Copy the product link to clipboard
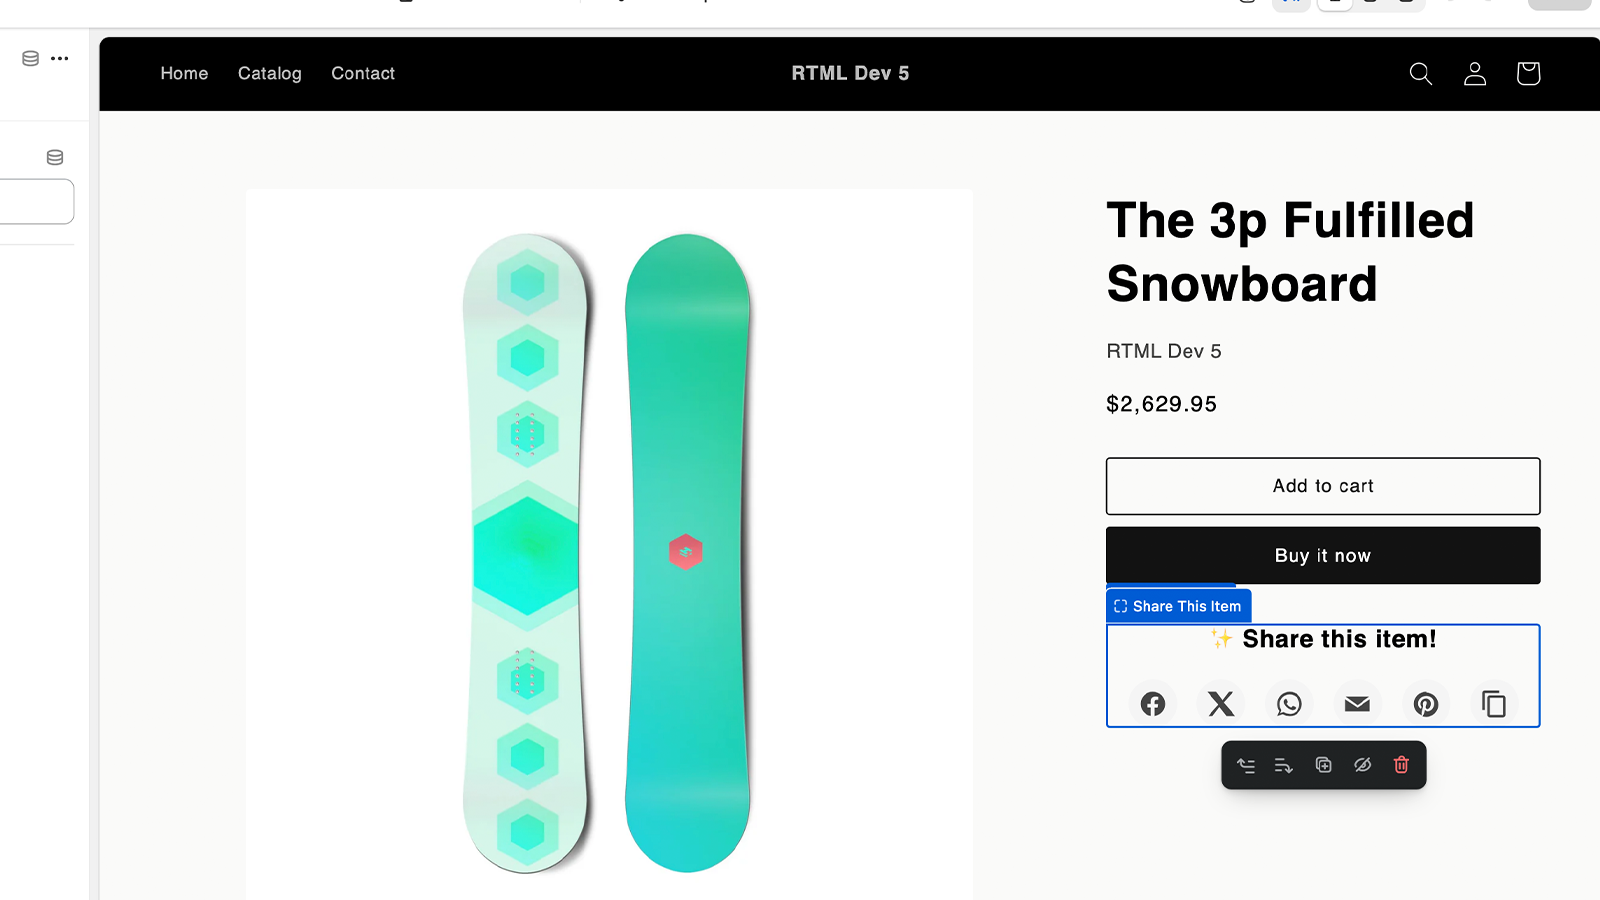1600x900 pixels. point(1494,704)
